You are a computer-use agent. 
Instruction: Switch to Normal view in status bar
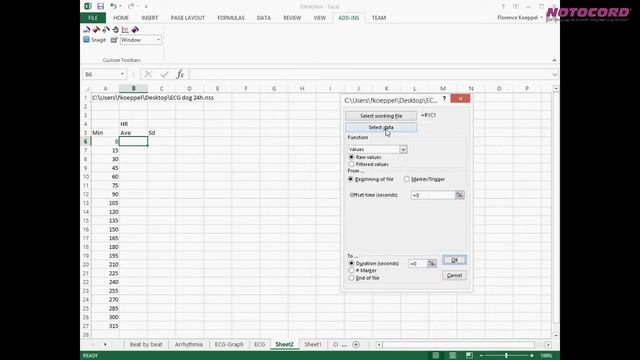[436, 356]
